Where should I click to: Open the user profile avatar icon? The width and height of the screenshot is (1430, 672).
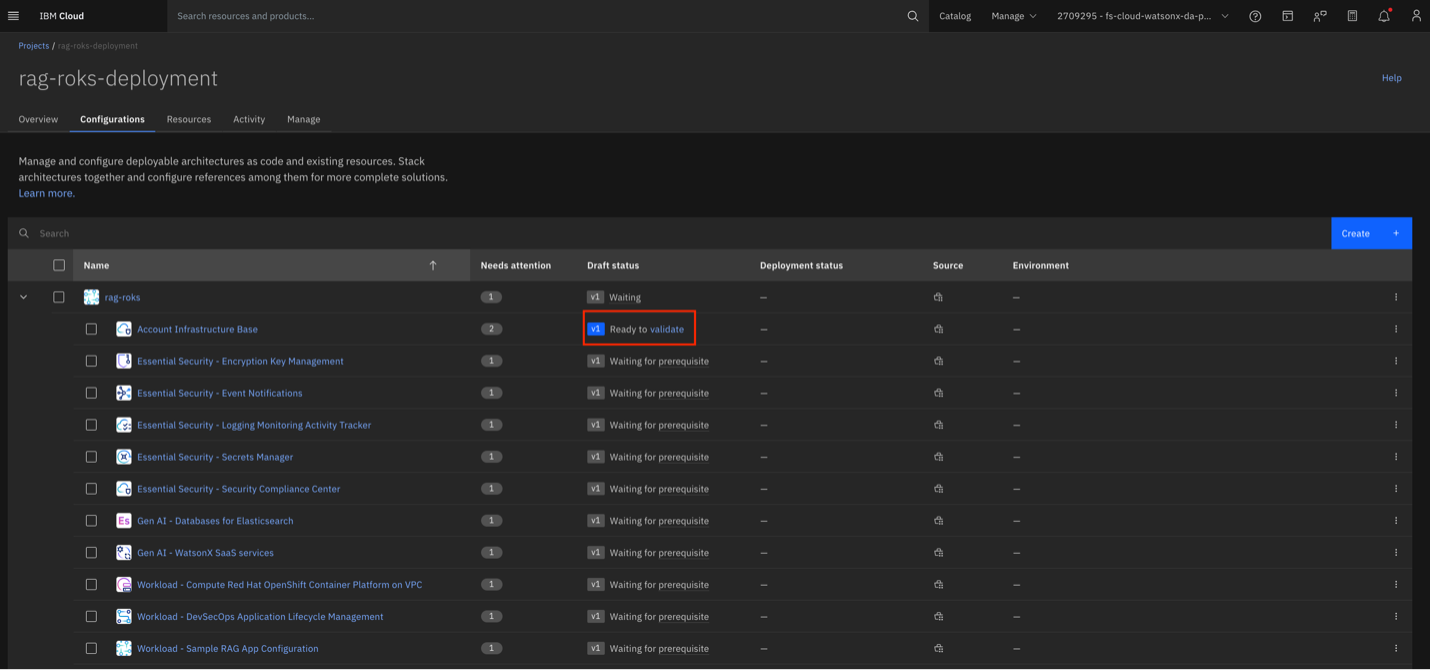click(1415, 16)
